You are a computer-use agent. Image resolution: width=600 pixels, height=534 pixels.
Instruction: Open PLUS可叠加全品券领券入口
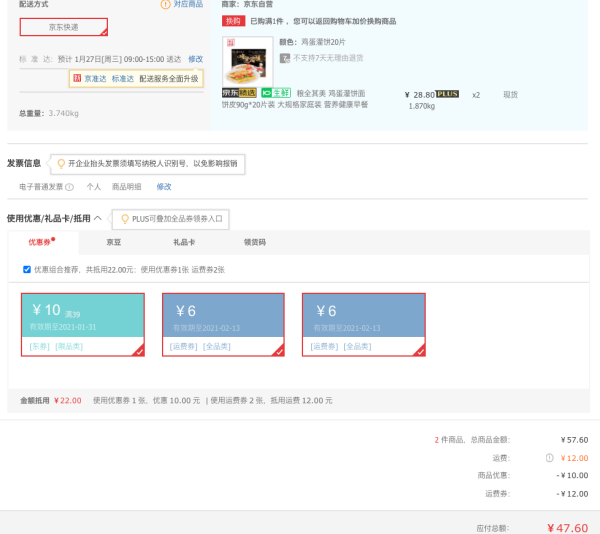pos(177,219)
